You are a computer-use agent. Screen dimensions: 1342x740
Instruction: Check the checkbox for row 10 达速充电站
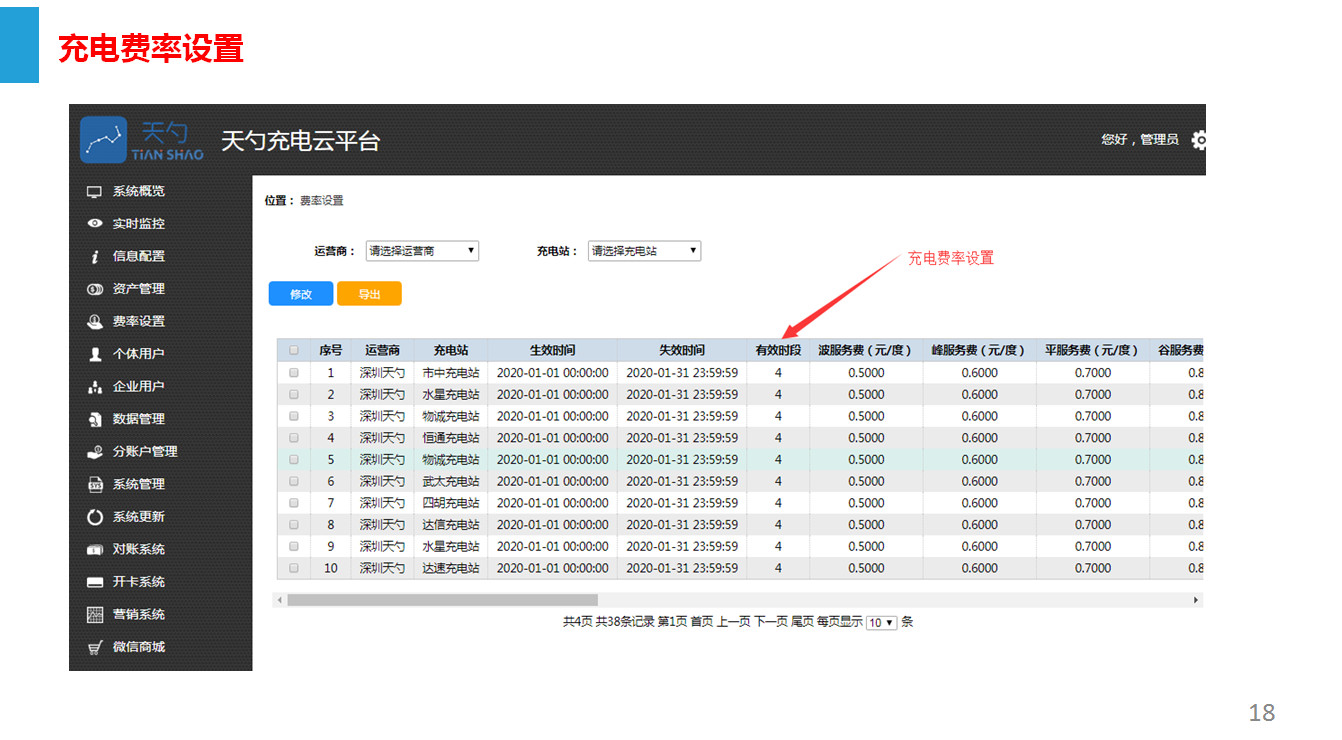294,568
